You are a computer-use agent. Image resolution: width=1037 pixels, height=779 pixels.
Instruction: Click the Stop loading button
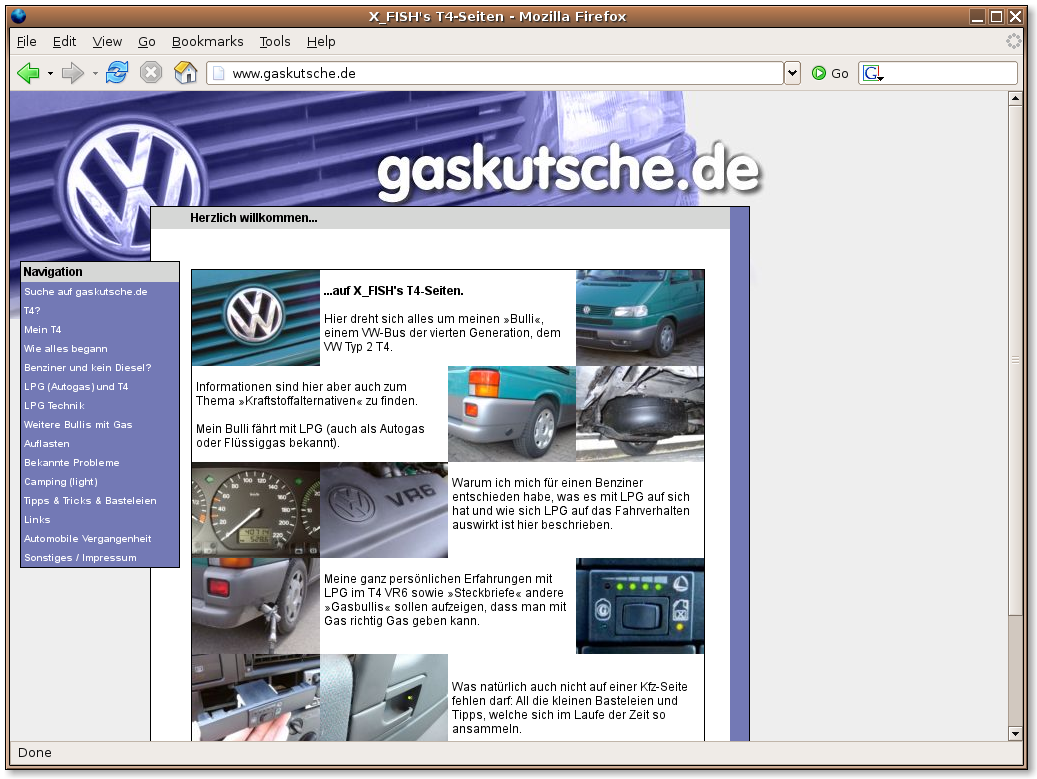pyautogui.click(x=151, y=73)
